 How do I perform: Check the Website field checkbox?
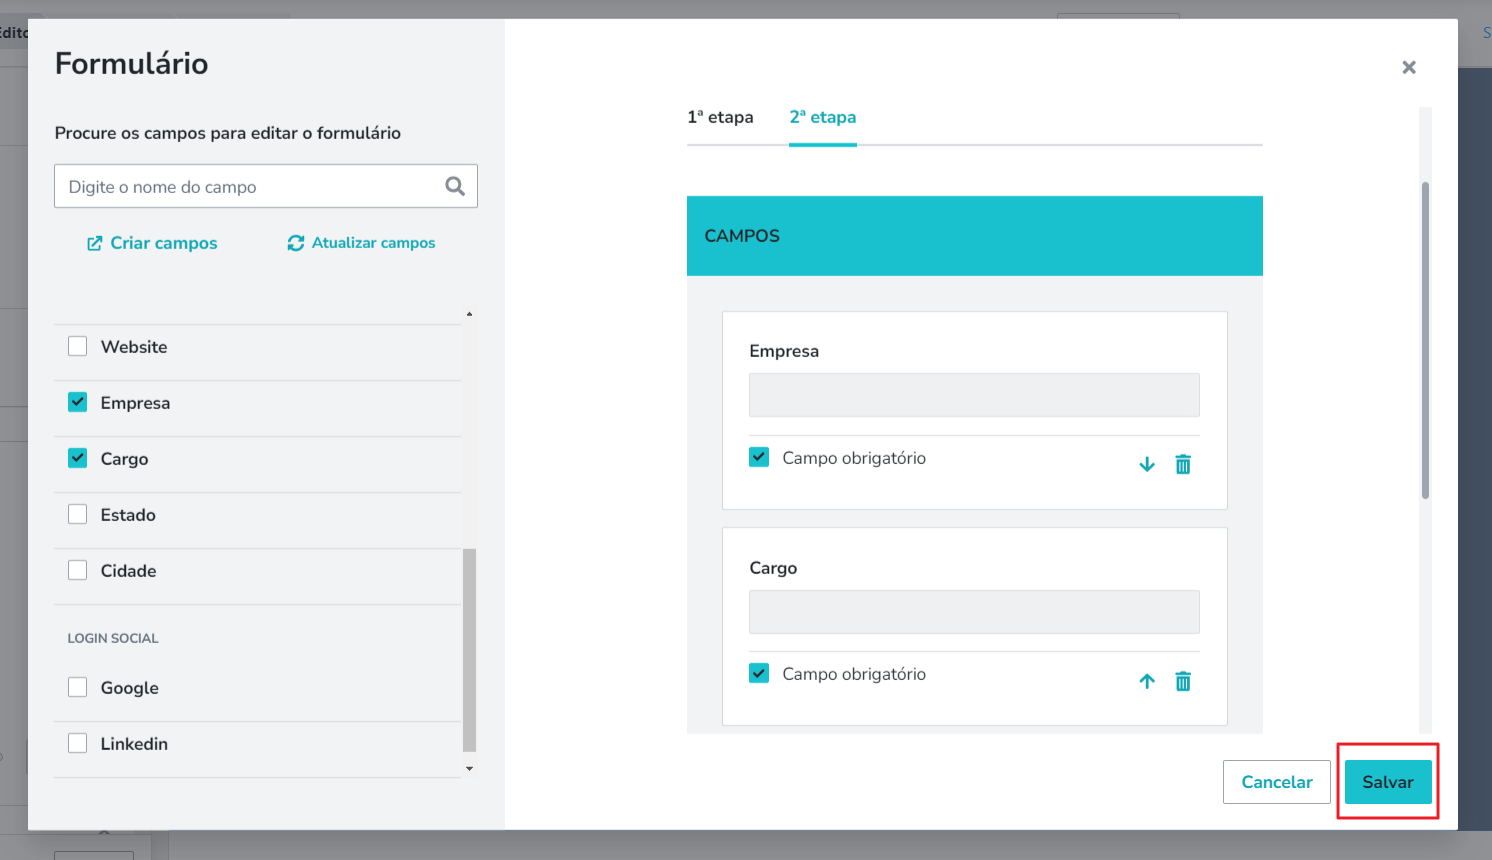click(77, 346)
